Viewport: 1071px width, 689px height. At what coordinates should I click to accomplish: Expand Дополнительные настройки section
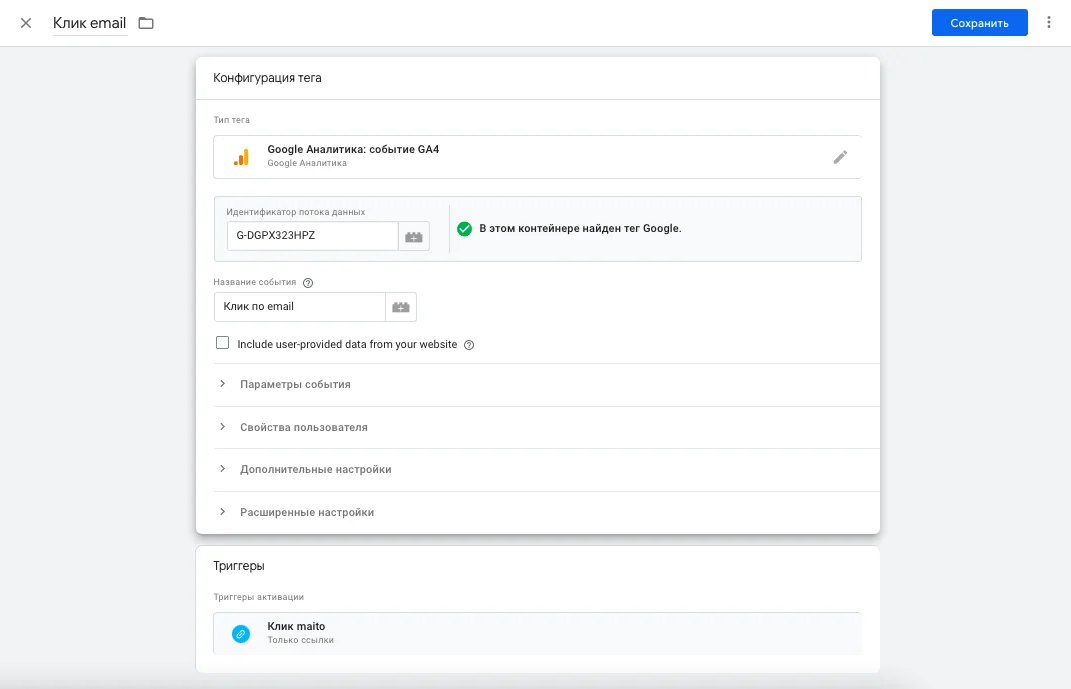315,469
